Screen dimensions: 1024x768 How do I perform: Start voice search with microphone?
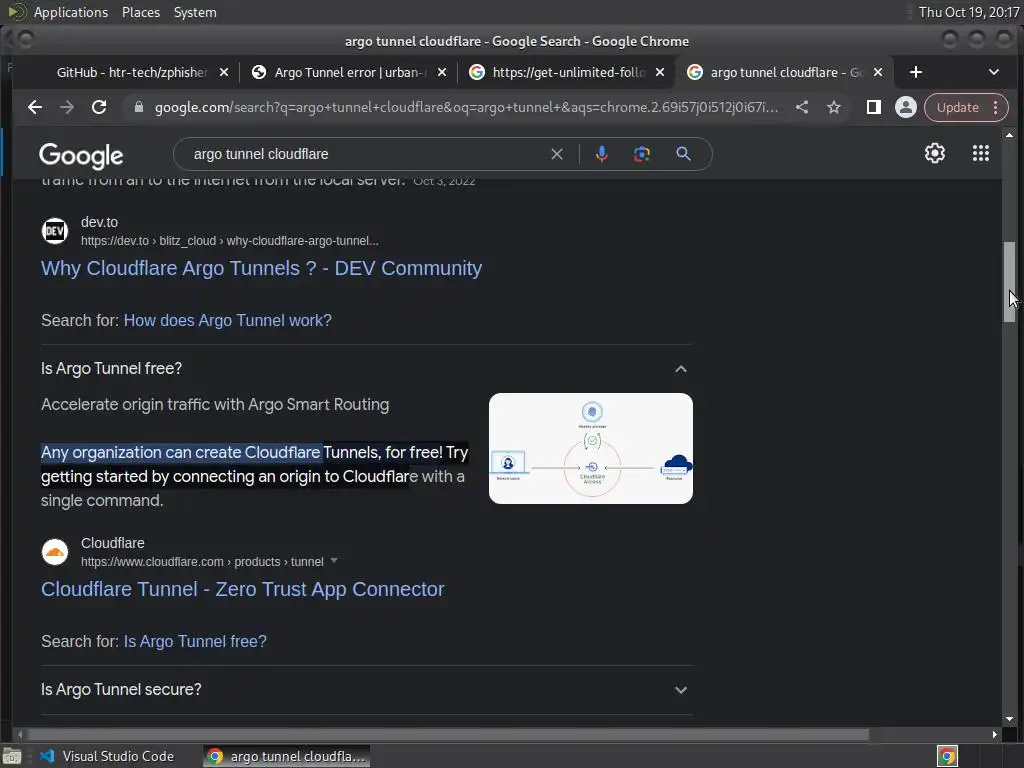point(601,154)
